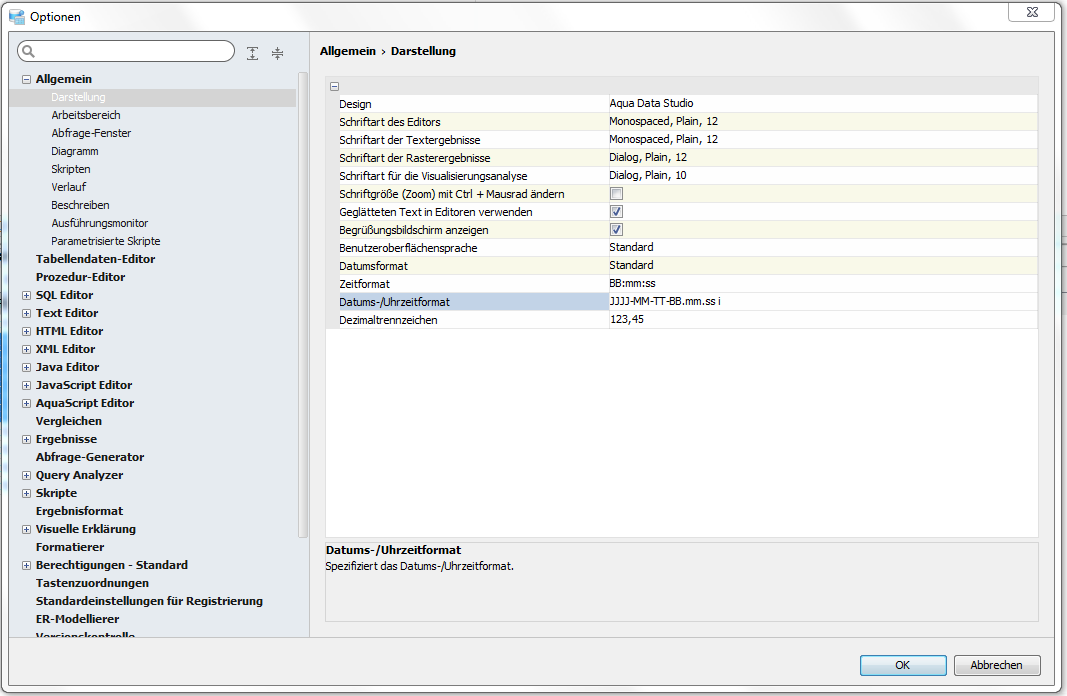Enable Schriftgröße (Zoom) mit Ctrl + Mausrad checkbox
Image resolution: width=1067 pixels, height=696 pixels.
617,193
